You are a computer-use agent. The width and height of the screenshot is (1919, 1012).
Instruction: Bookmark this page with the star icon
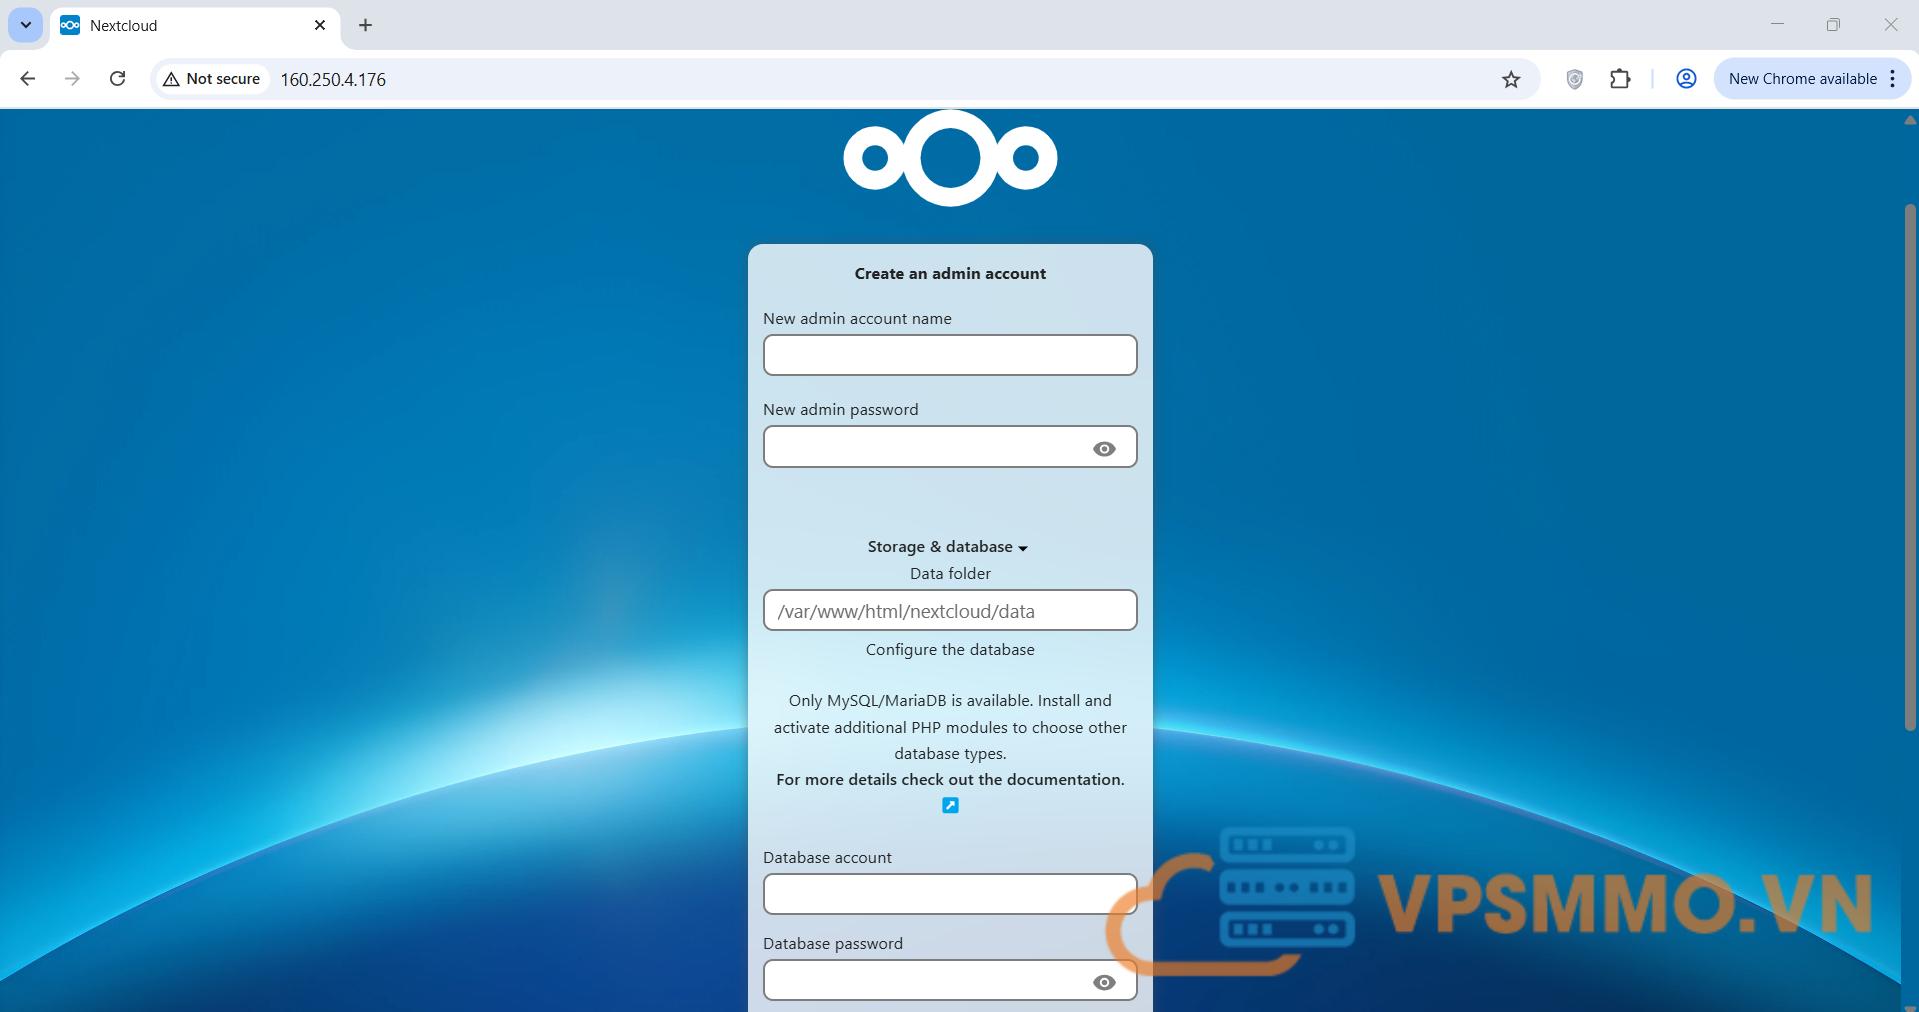point(1510,79)
